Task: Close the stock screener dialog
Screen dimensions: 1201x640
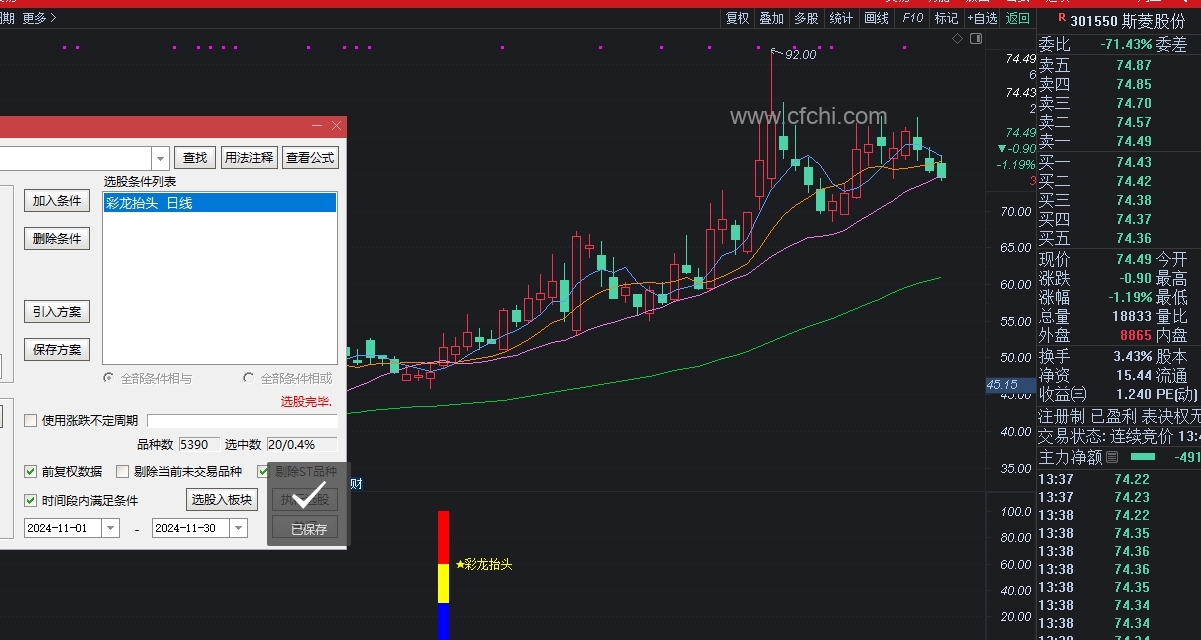Action: (336, 126)
